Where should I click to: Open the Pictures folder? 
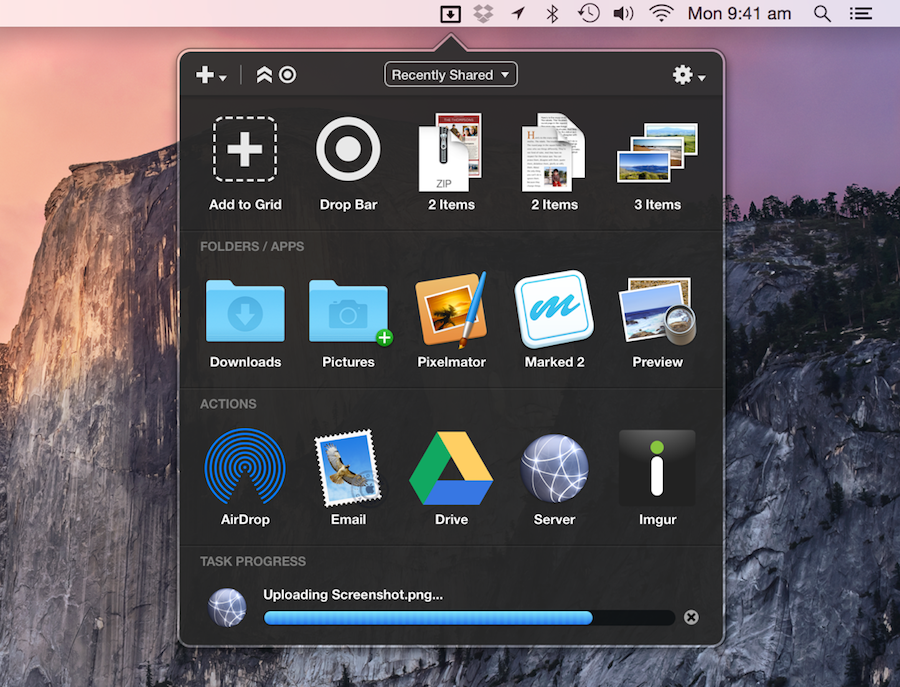coord(348,311)
